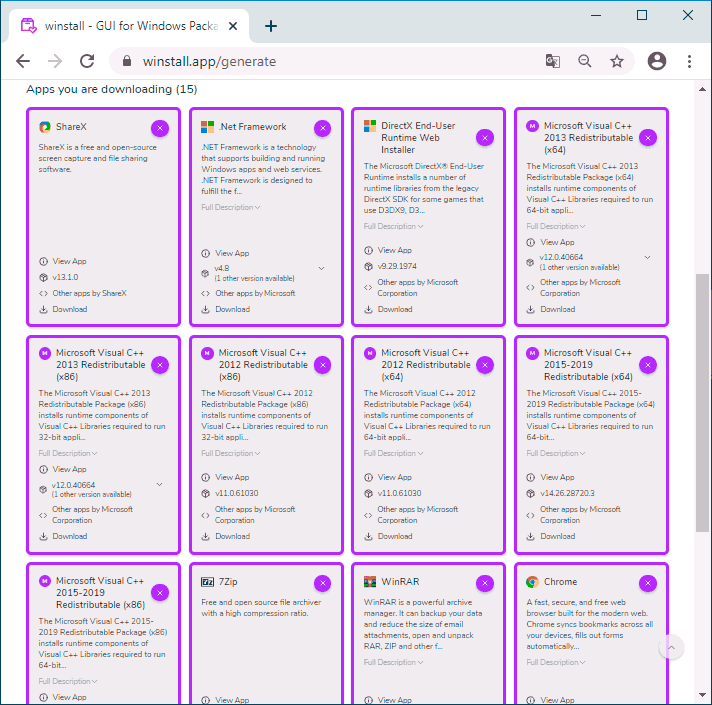This screenshot has height=705, width=712.
Task: Expand Full Description for .Net Framework
Action: pos(231,207)
